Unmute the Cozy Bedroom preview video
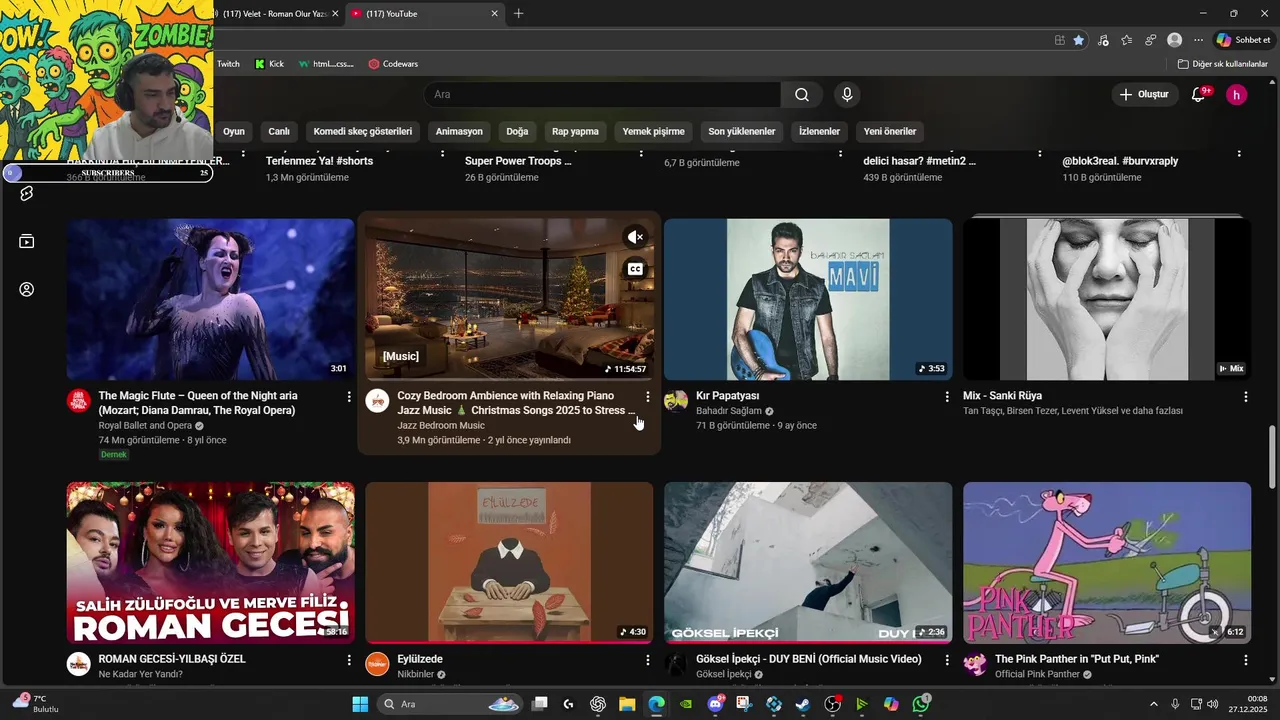 coord(635,237)
